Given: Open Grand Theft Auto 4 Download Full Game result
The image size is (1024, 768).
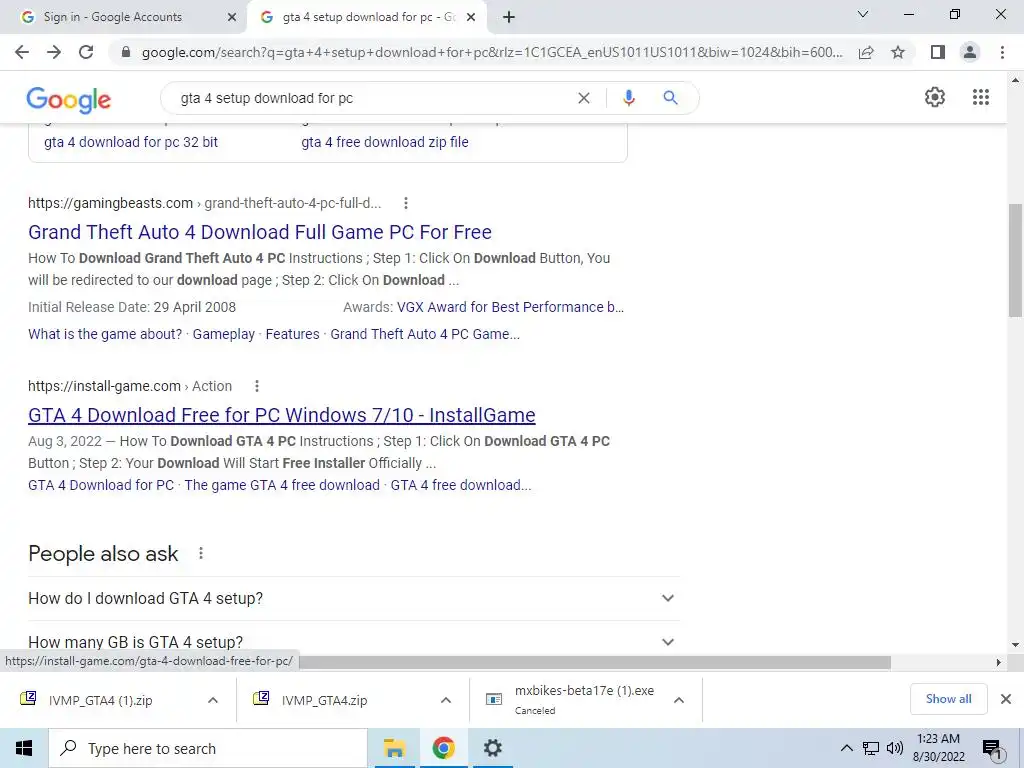Looking at the screenshot, I should click(x=260, y=232).
